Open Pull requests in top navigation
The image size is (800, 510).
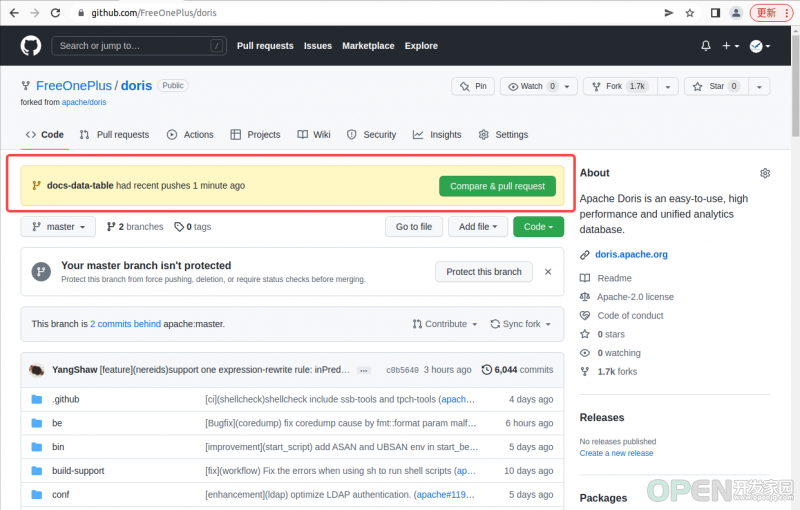point(265,46)
